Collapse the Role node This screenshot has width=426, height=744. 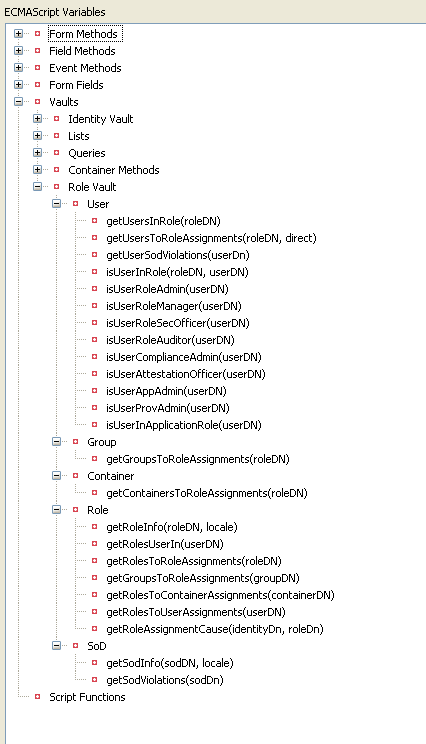(x=56, y=510)
